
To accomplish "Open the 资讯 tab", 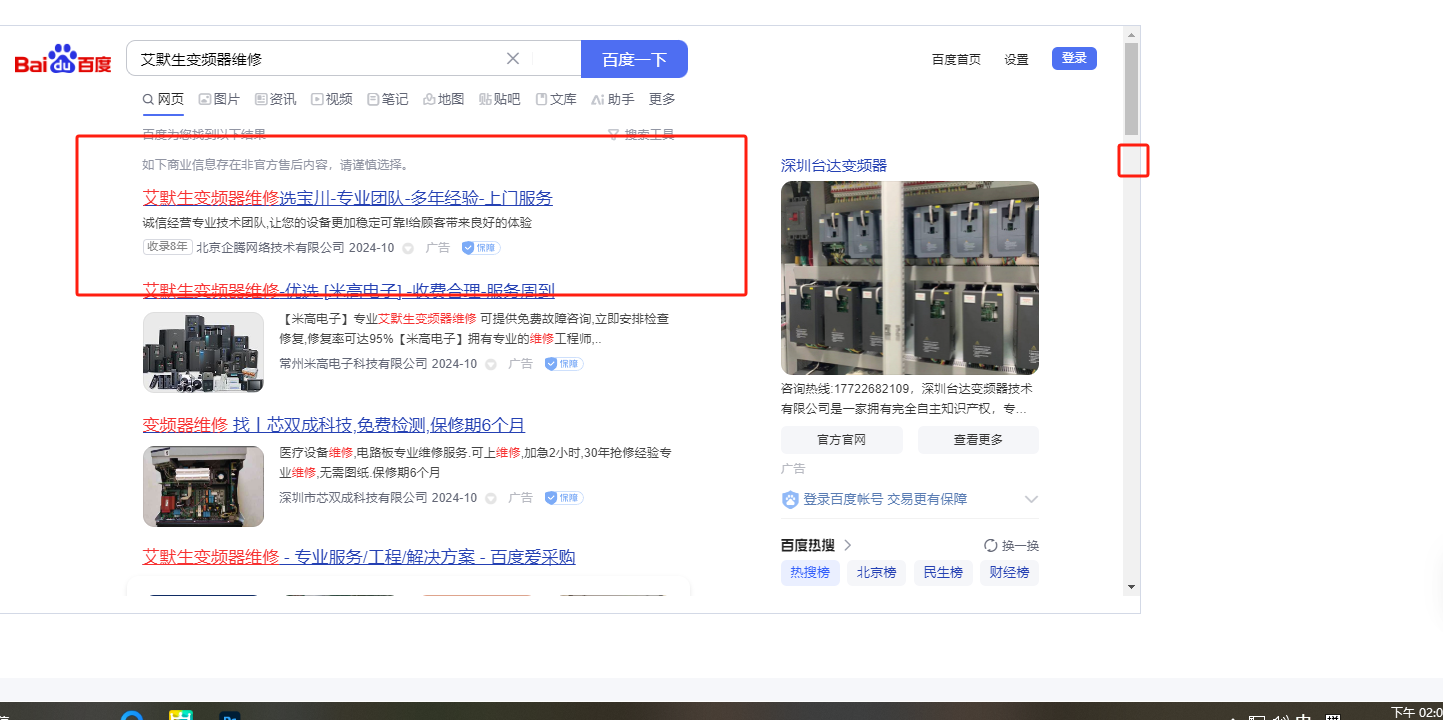I will click(275, 99).
